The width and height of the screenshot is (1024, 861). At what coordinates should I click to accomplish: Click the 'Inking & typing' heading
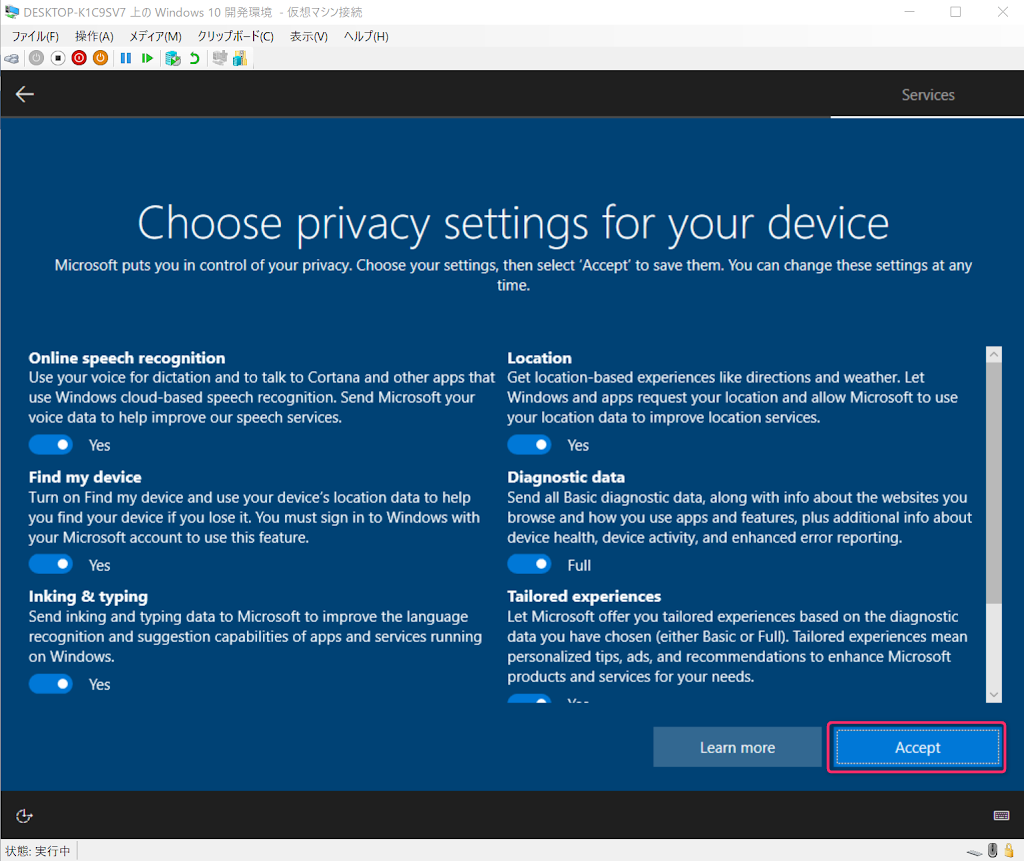tap(88, 596)
